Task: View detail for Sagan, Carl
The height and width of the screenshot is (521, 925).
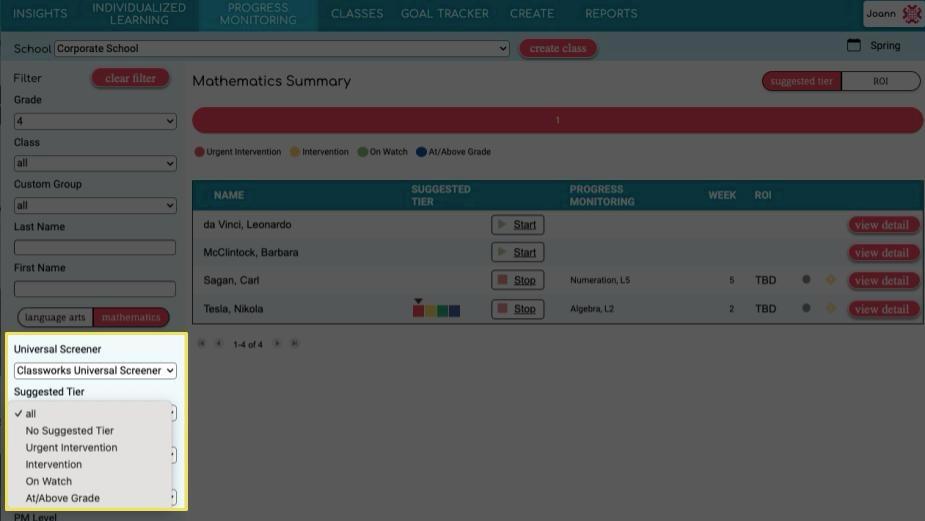Action: pyautogui.click(x=882, y=280)
